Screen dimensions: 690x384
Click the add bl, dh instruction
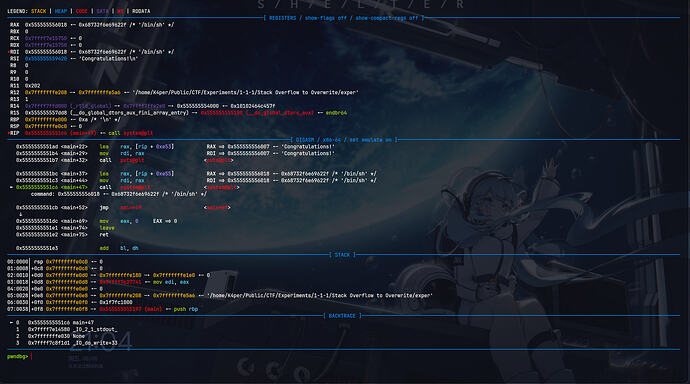(77, 248)
